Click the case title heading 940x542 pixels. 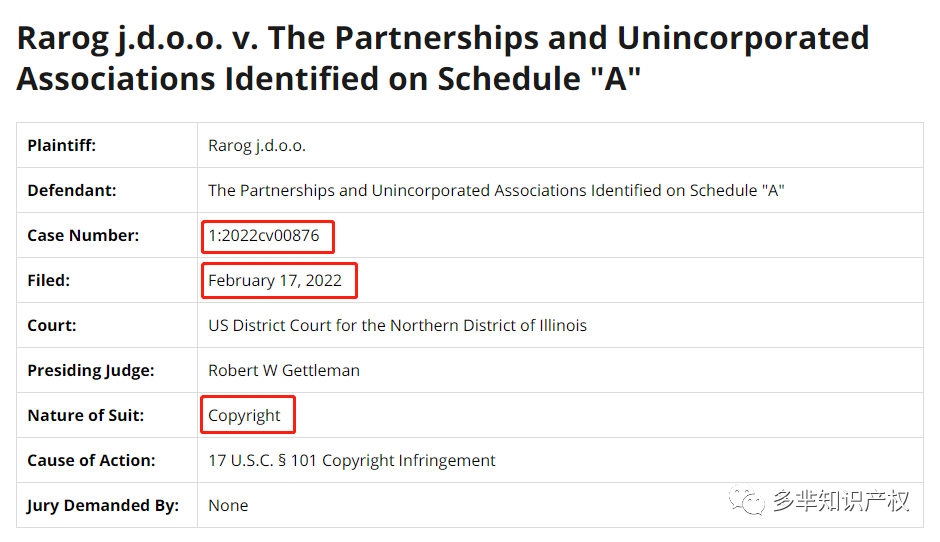pos(443,59)
